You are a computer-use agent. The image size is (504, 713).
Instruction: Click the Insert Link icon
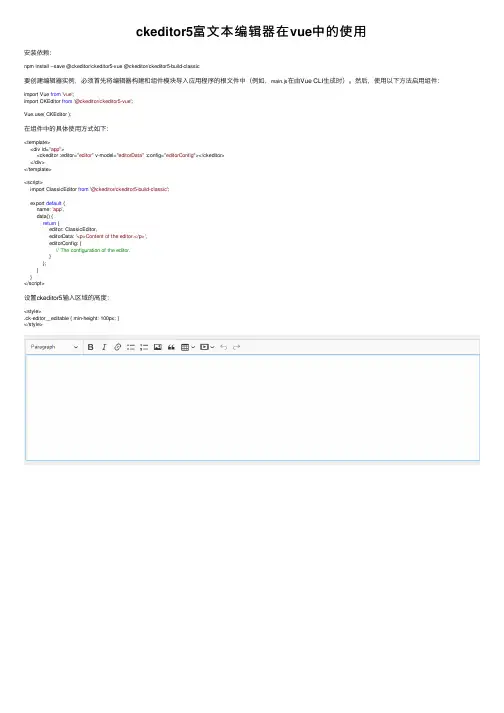pyautogui.click(x=117, y=347)
